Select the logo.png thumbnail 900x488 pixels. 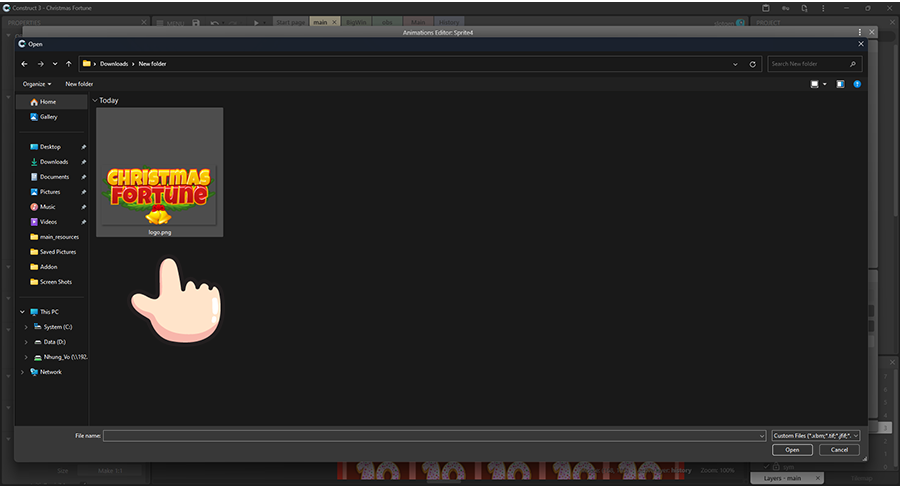pyautogui.click(x=160, y=172)
